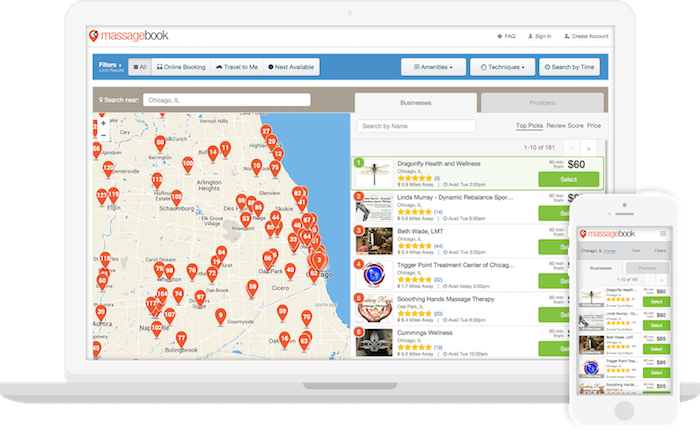
Task: Click the change location link on the phone
Action: (609, 251)
